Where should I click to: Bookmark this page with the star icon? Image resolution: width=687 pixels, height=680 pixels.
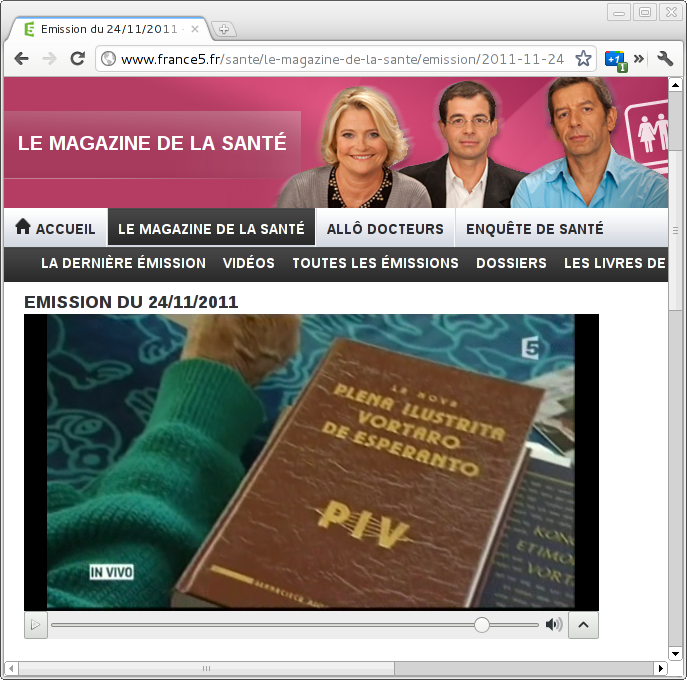point(583,59)
